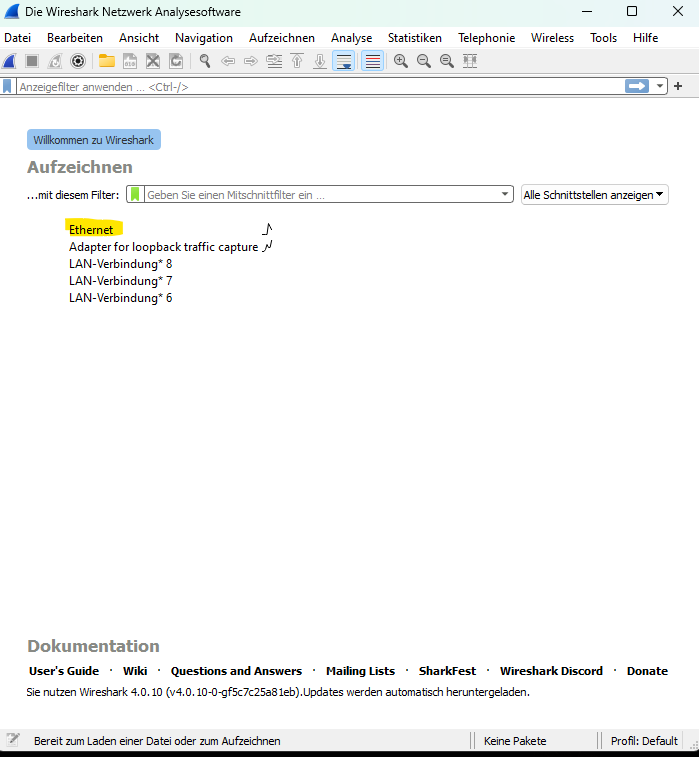Save this capture file

coord(130,61)
